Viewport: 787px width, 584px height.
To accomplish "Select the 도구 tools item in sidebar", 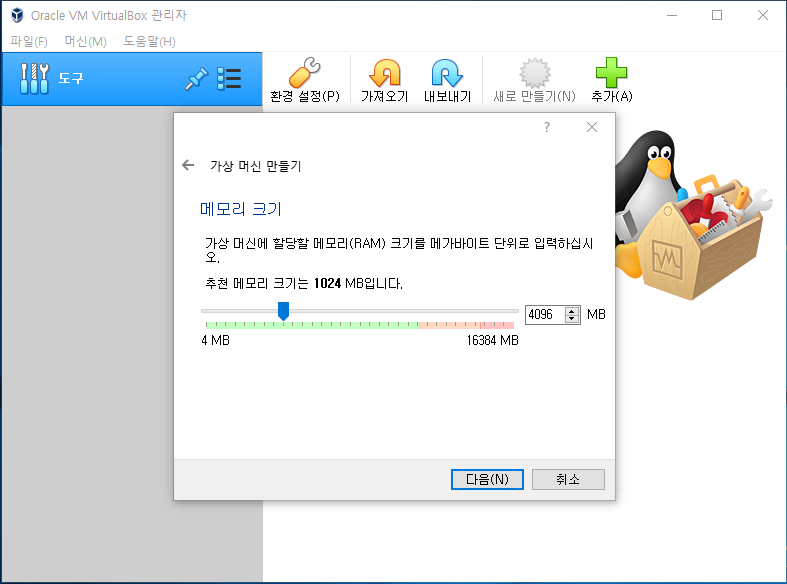I will [132, 79].
